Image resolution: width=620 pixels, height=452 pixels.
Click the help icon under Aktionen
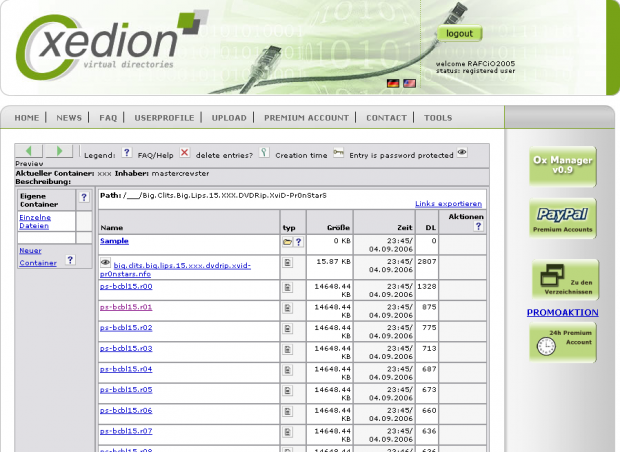click(x=478, y=227)
